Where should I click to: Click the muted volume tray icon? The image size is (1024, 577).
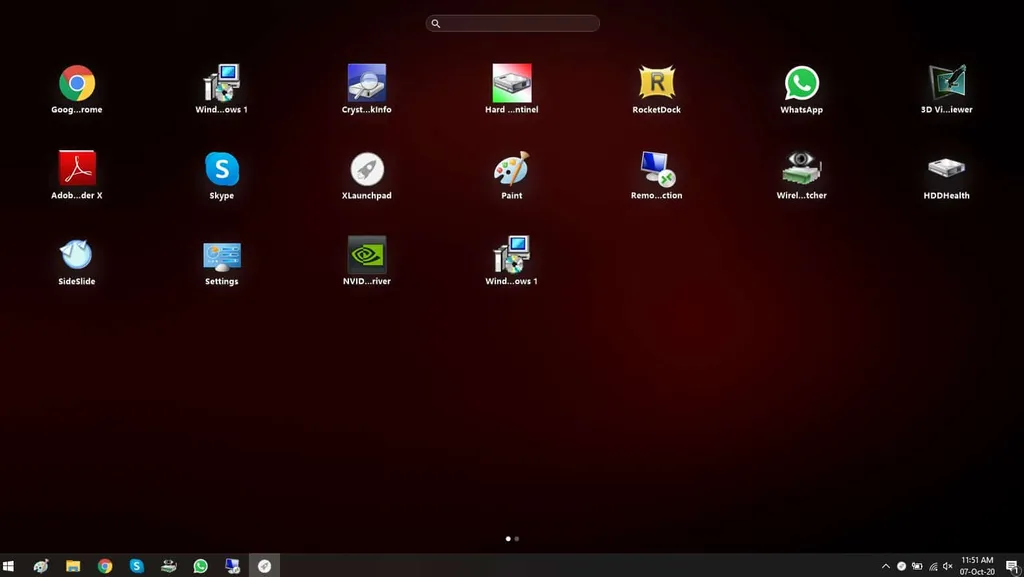pyautogui.click(x=948, y=566)
